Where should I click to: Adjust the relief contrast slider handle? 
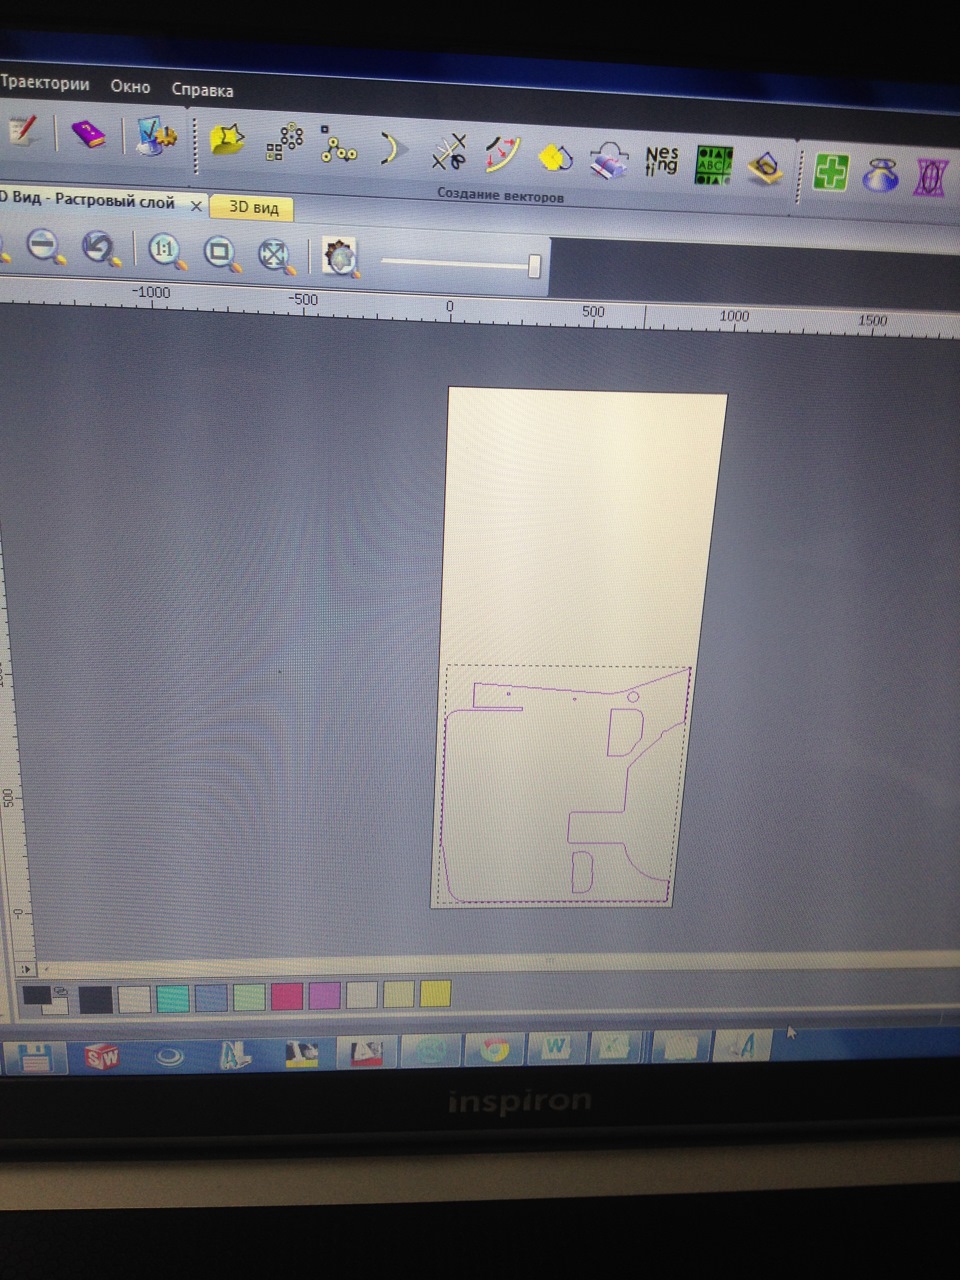534,266
